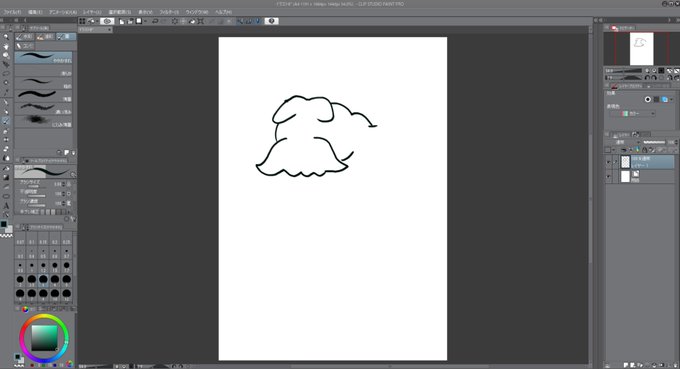Select the Operation object tool

coord(6,55)
